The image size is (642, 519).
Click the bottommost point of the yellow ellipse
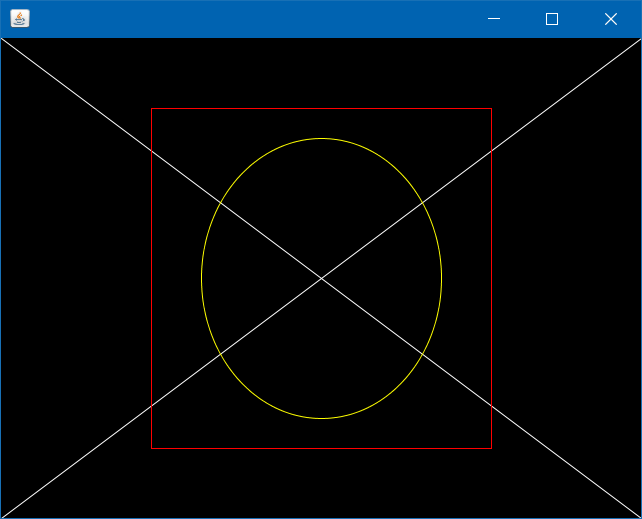321,418
